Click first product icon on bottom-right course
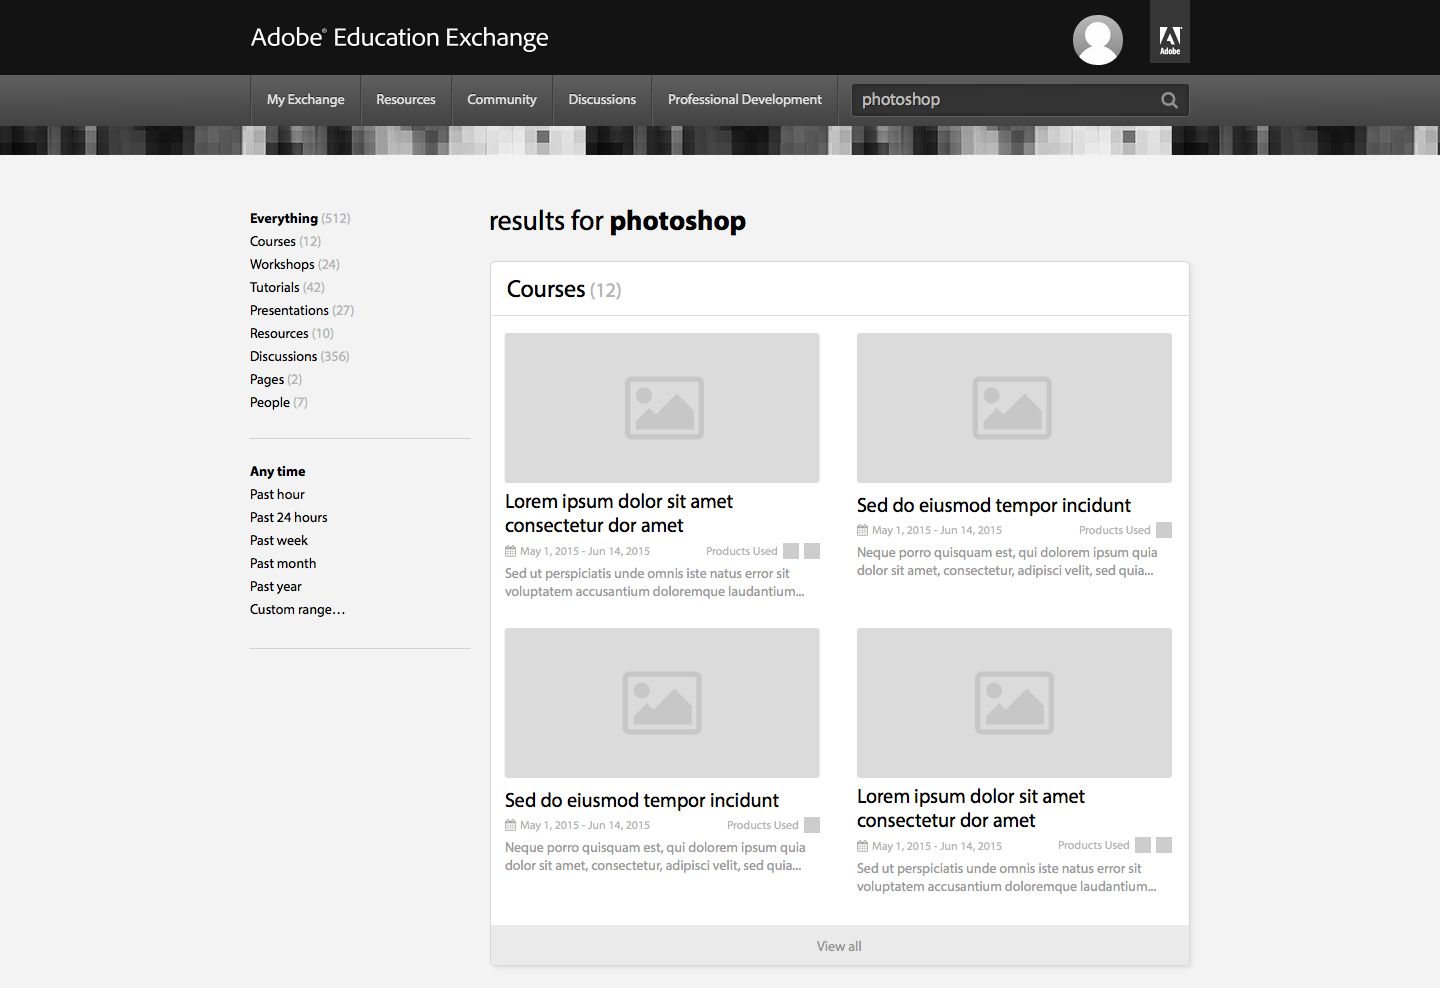 1143,845
